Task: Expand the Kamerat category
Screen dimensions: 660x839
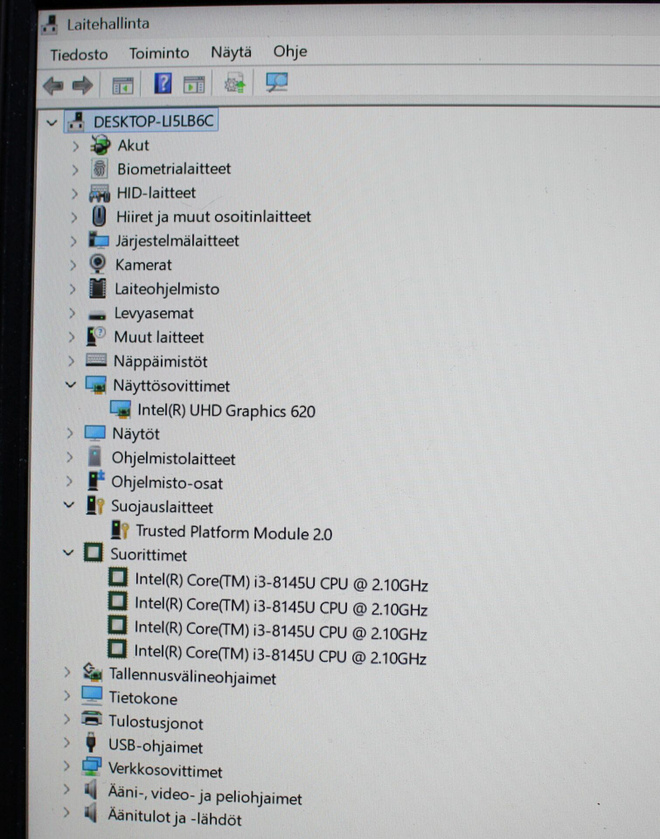Action: [x=73, y=265]
